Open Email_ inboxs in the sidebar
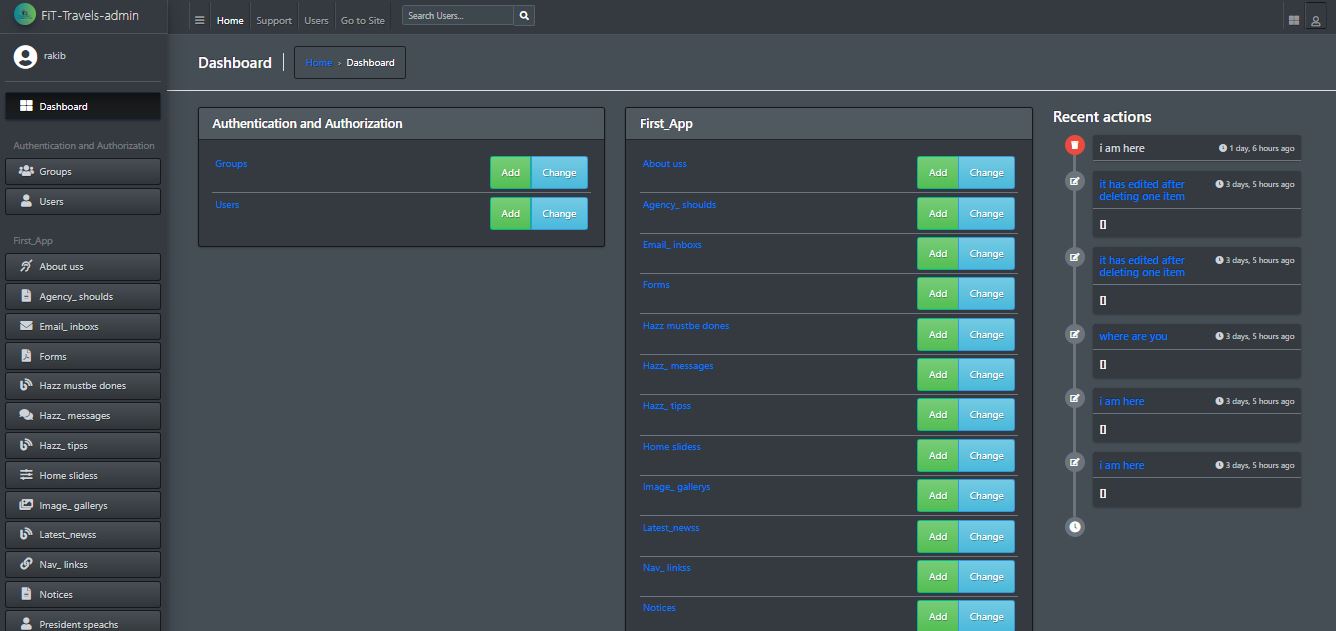The width and height of the screenshot is (1336, 631). click(83, 326)
